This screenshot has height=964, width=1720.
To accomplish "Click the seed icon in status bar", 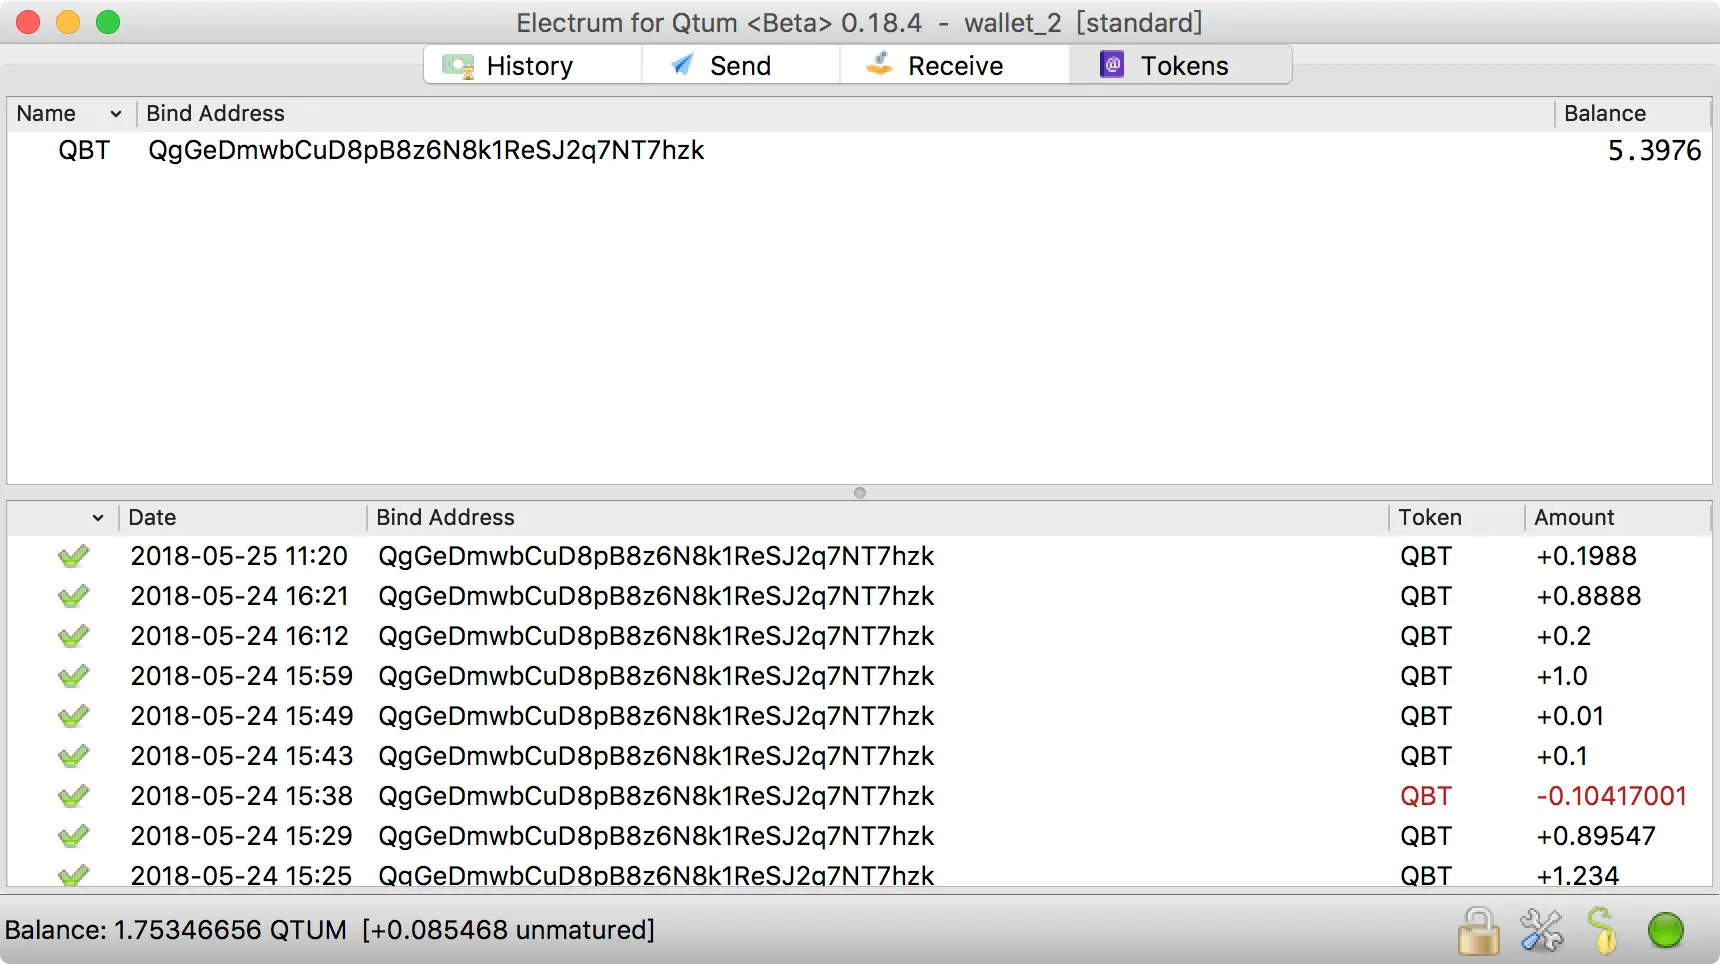I will click(1602, 931).
